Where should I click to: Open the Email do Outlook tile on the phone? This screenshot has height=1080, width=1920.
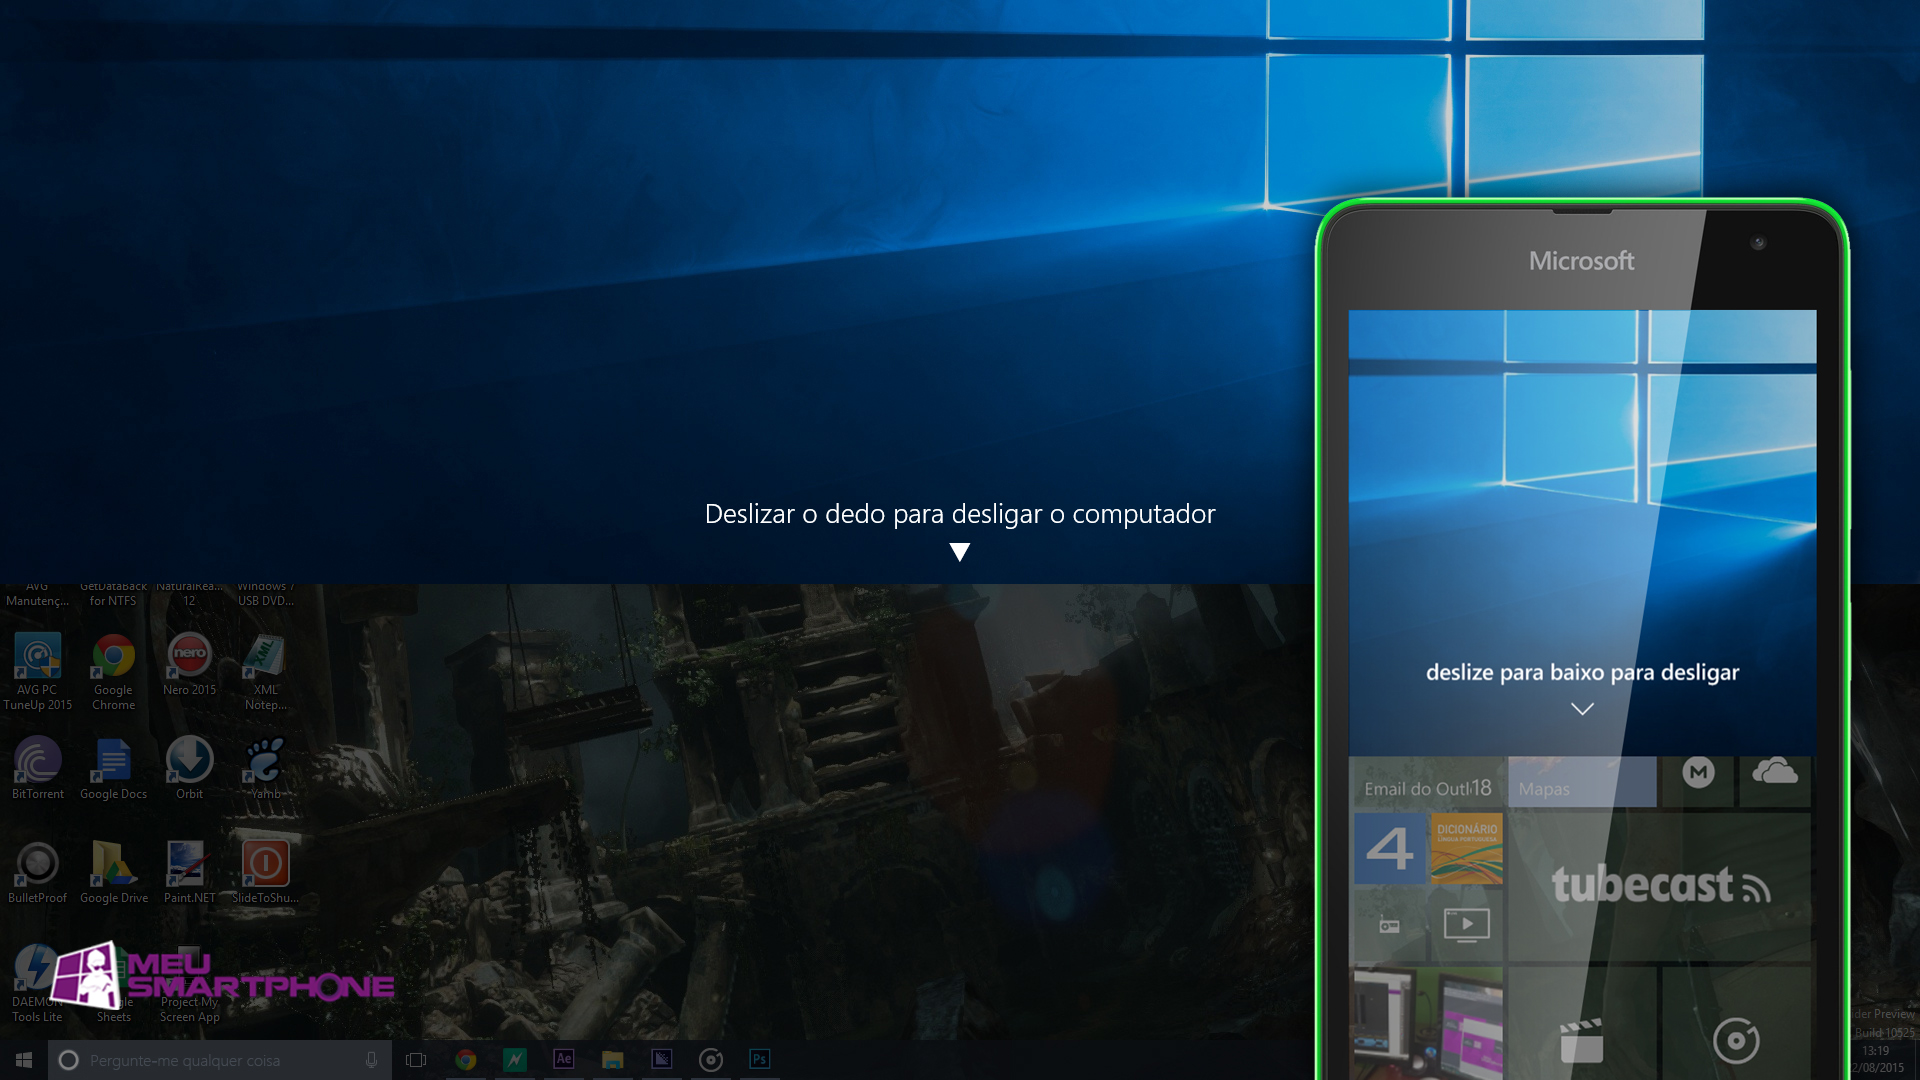(x=1428, y=782)
